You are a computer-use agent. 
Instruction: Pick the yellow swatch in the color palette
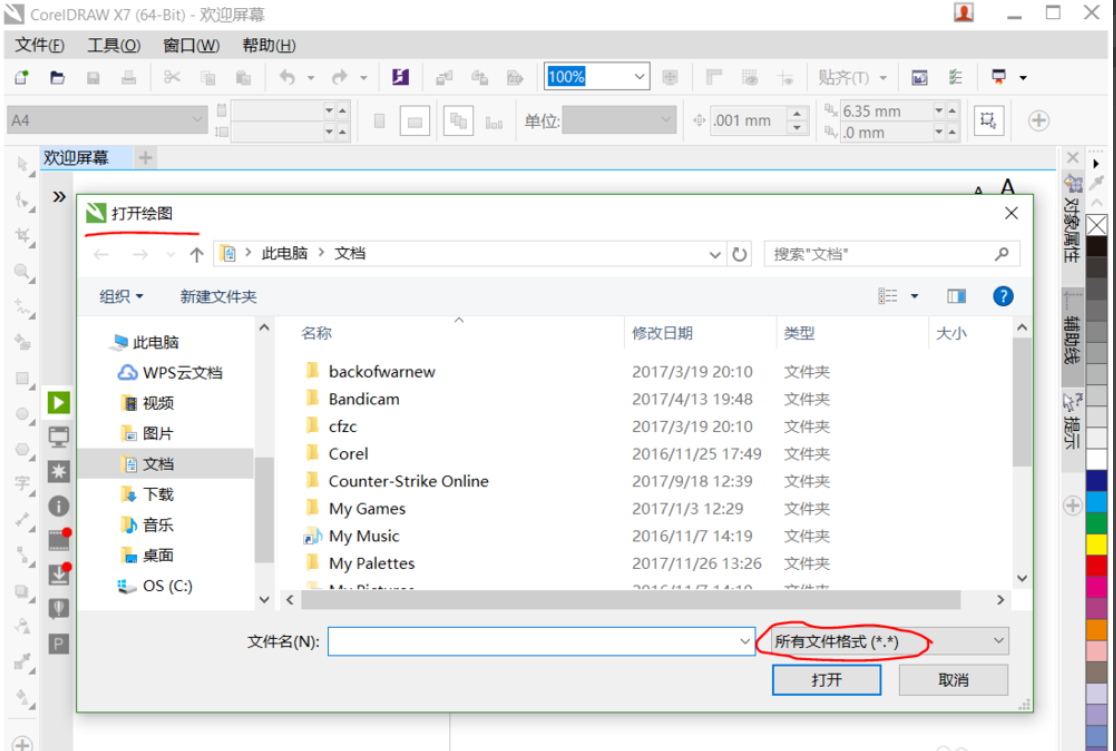pyautogui.click(x=1097, y=544)
